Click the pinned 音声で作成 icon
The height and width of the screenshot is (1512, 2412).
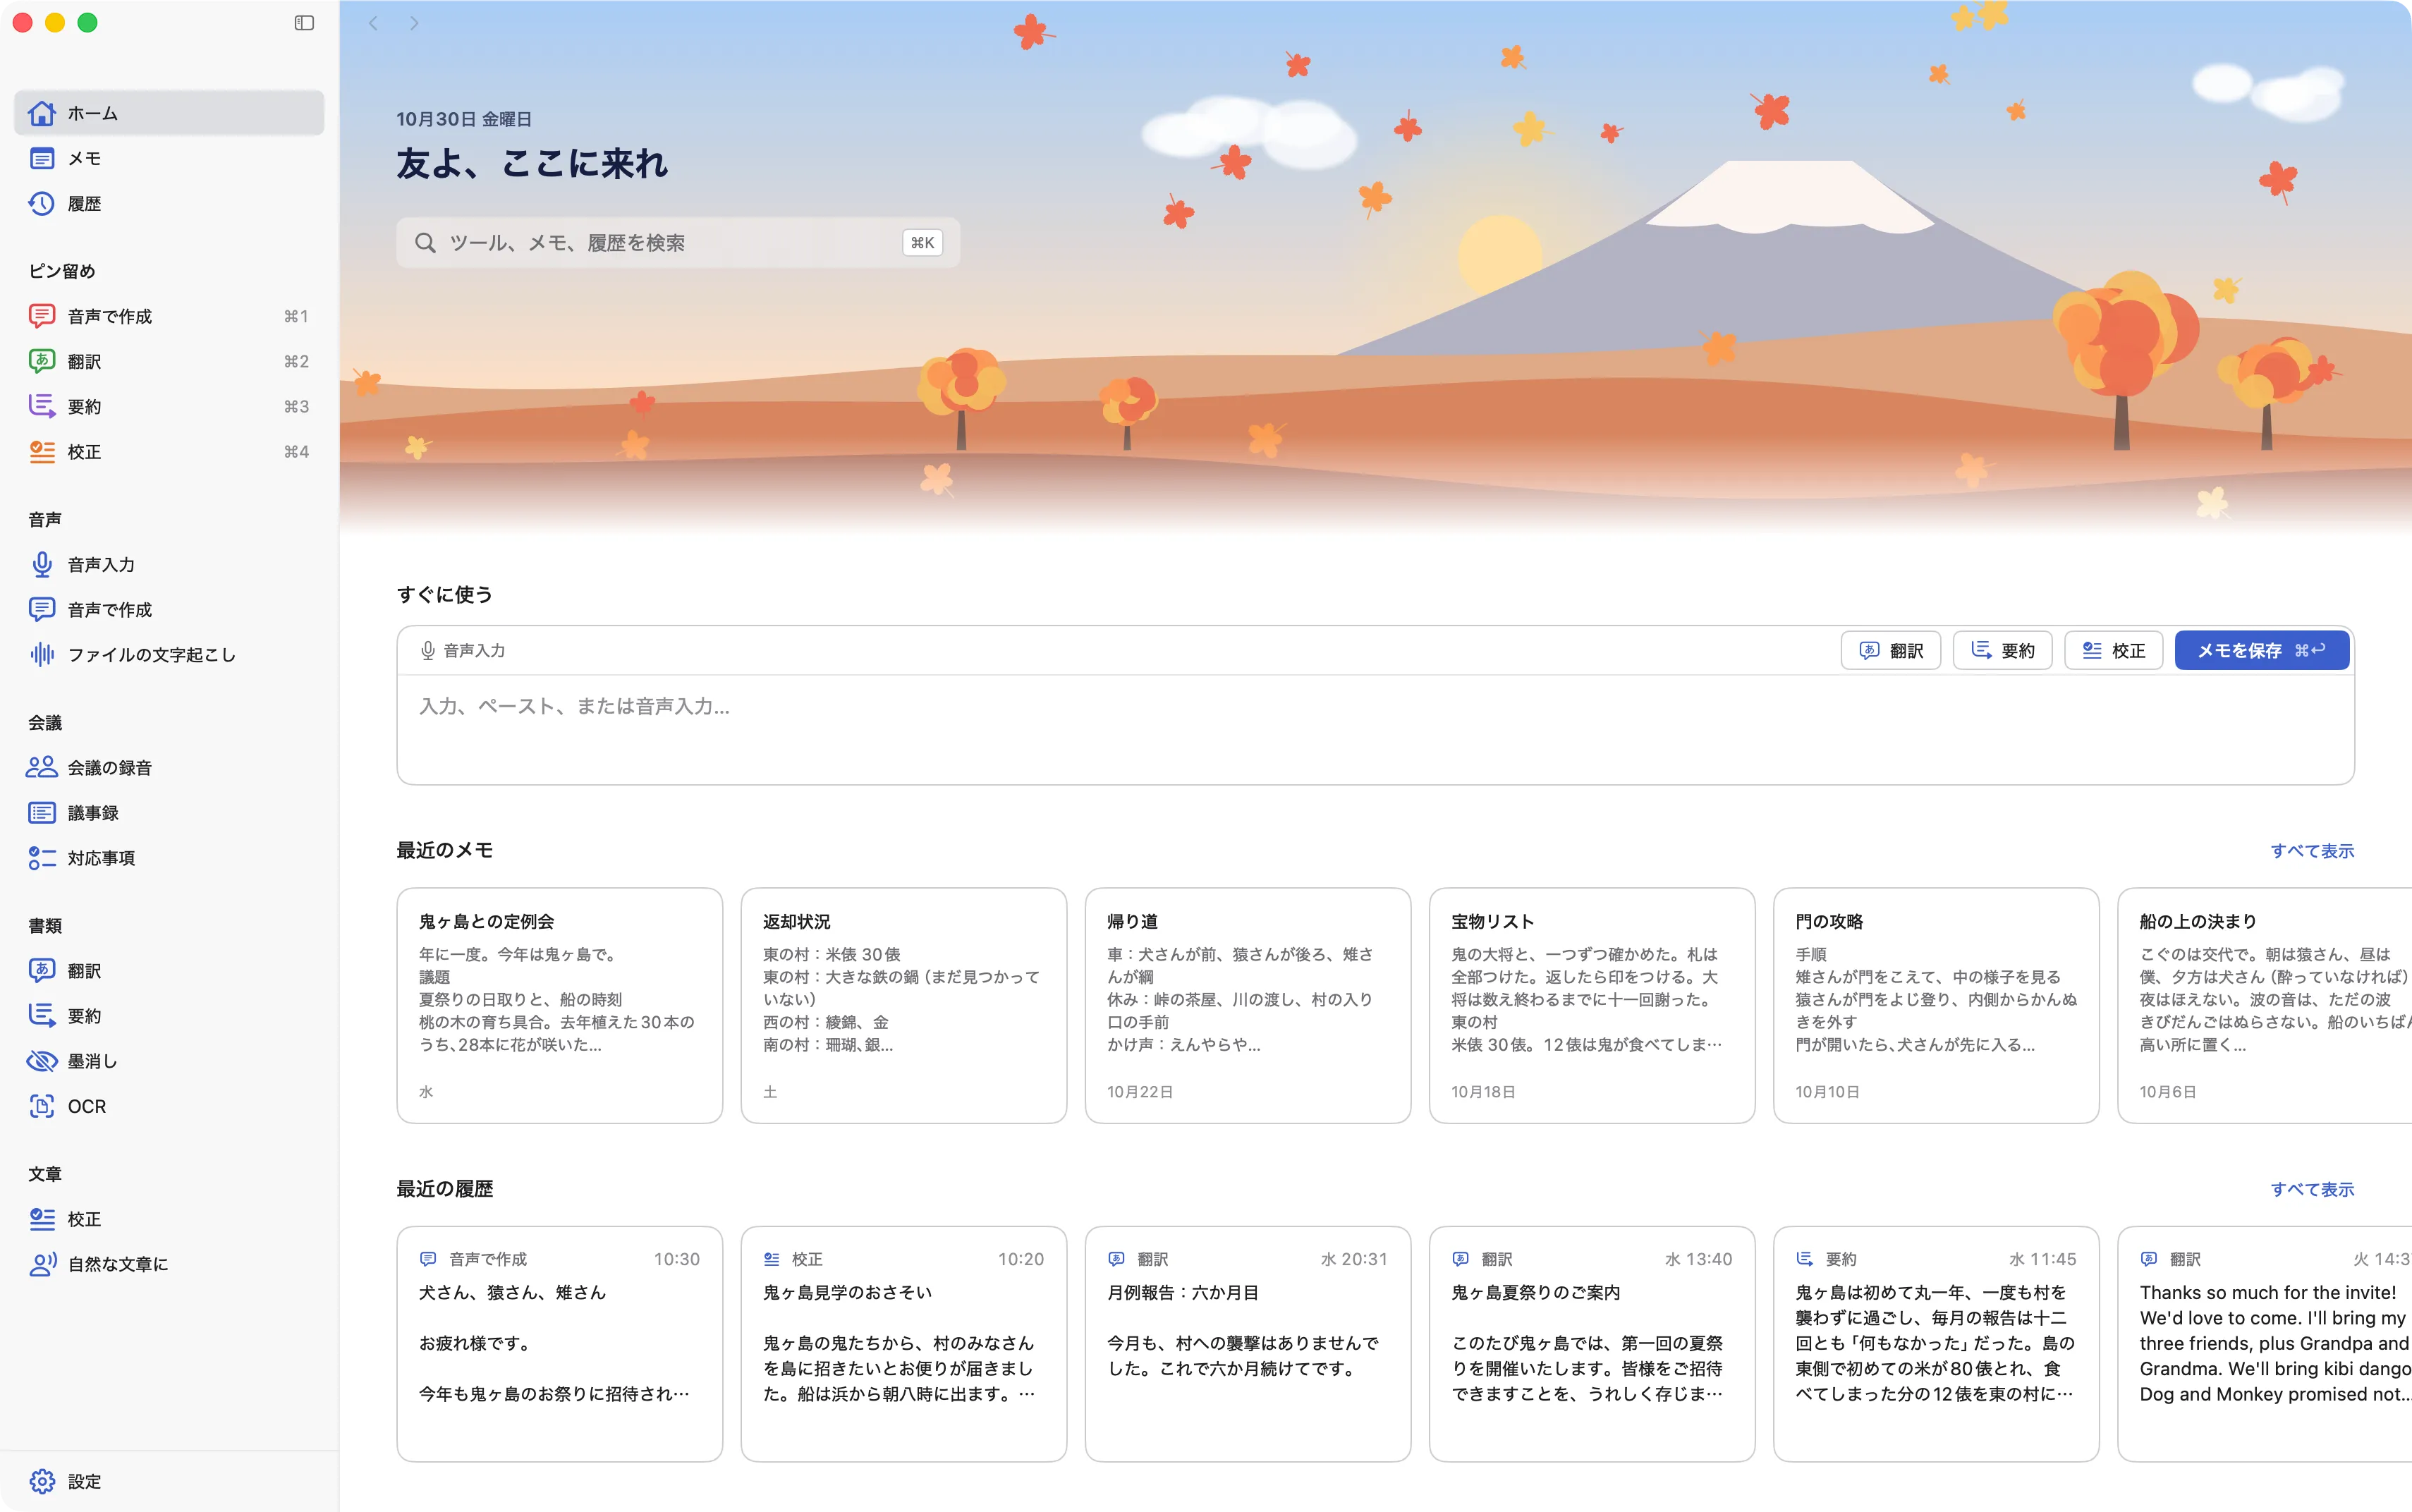pyautogui.click(x=42, y=316)
